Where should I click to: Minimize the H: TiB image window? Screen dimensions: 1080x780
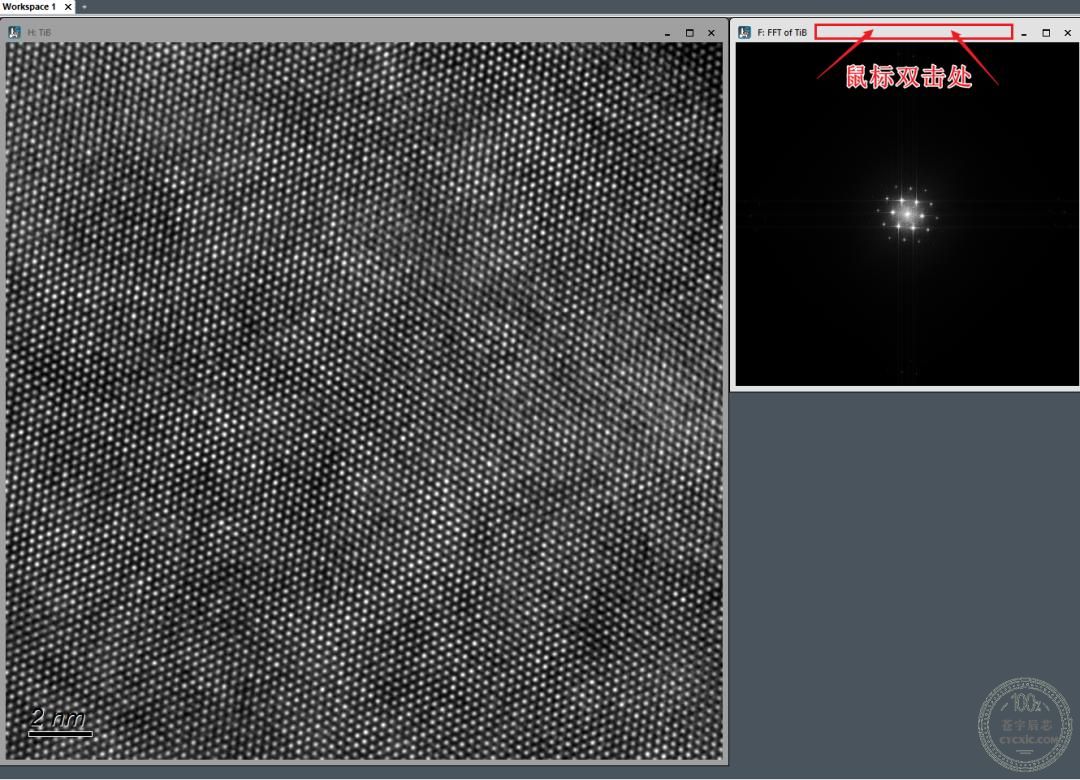pyautogui.click(x=667, y=33)
